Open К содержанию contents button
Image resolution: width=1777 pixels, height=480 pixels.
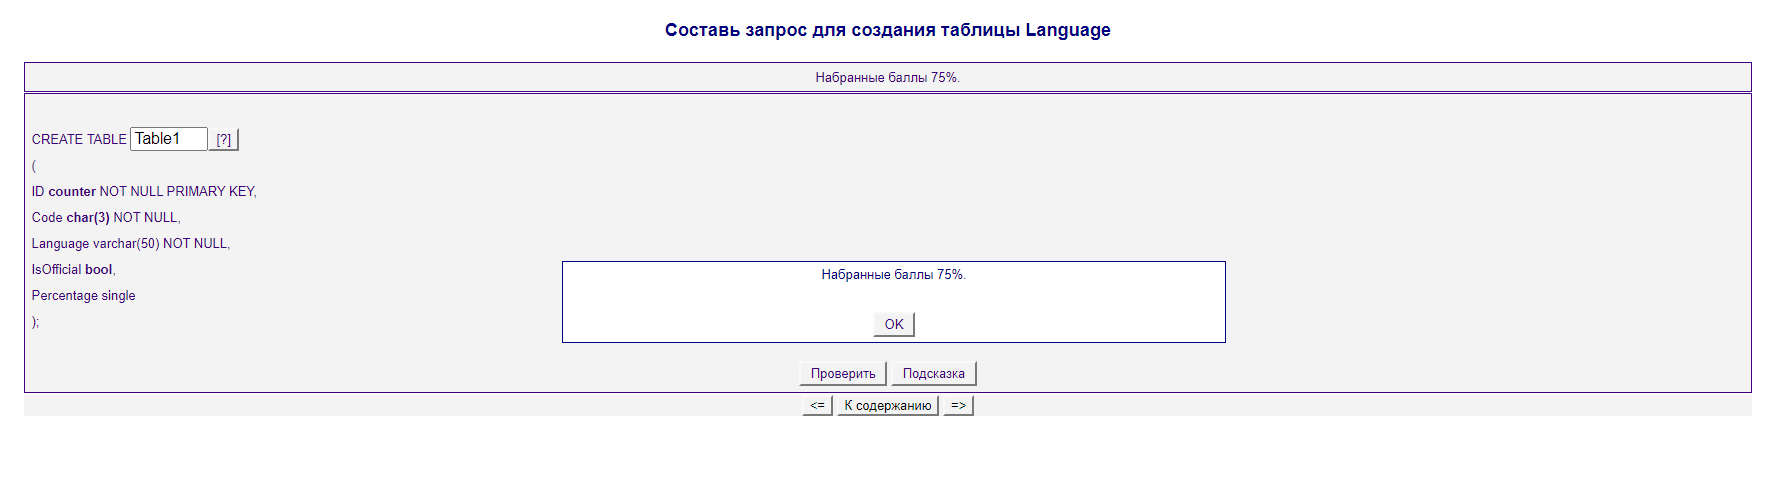point(887,405)
